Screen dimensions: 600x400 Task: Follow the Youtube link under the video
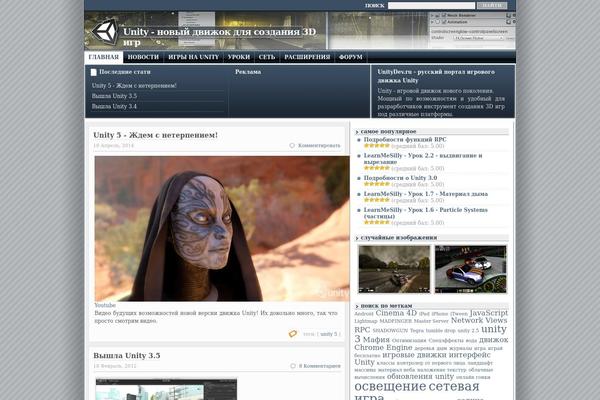pos(105,305)
